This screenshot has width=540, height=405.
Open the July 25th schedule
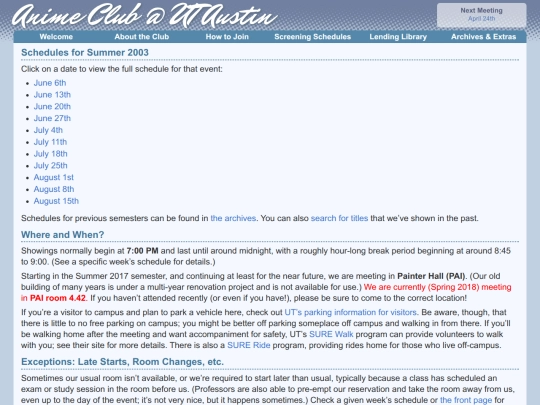[51, 166]
